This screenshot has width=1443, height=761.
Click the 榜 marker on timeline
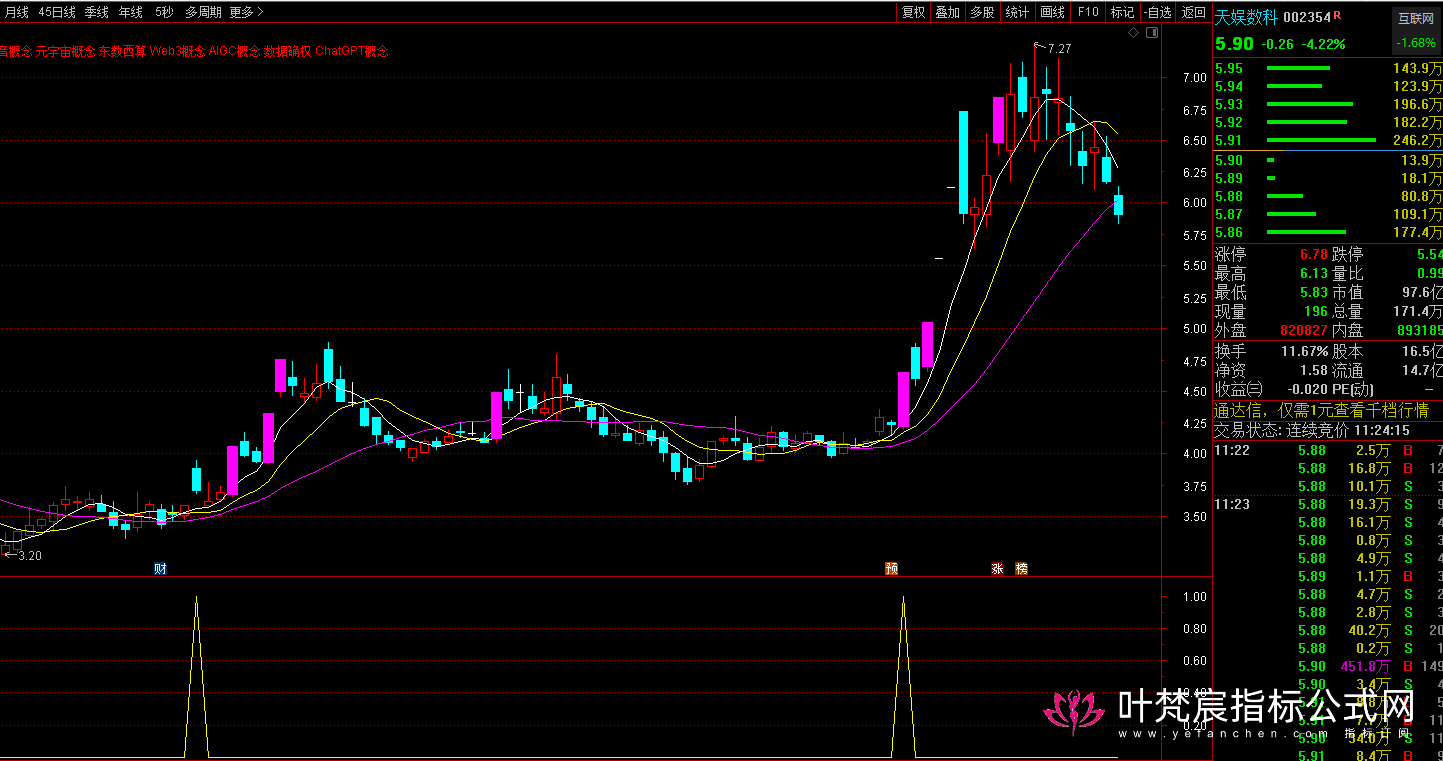point(1021,568)
